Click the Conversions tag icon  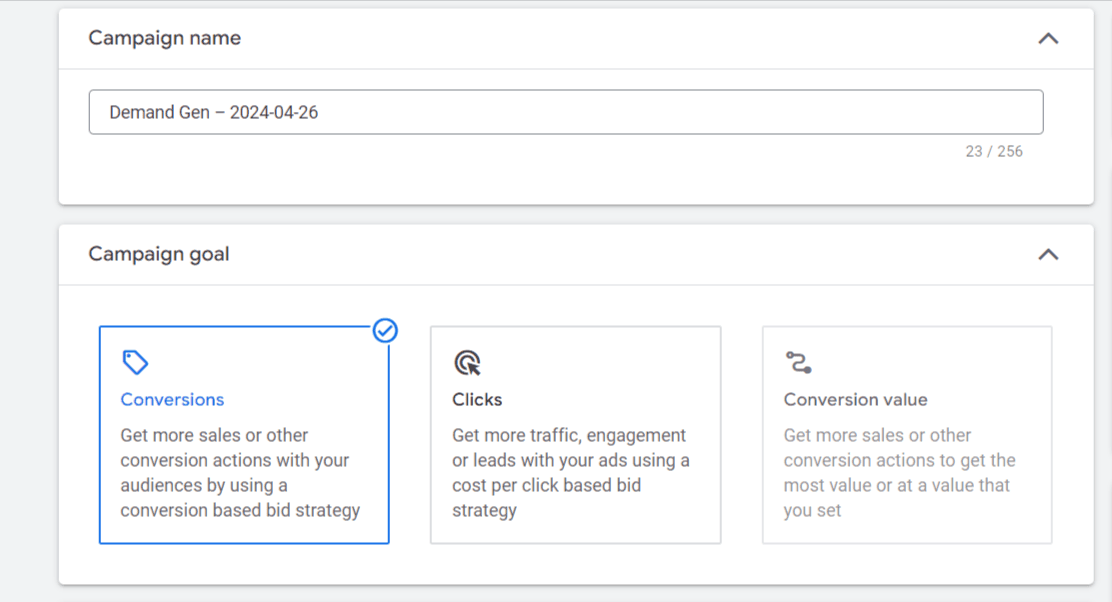coord(135,362)
